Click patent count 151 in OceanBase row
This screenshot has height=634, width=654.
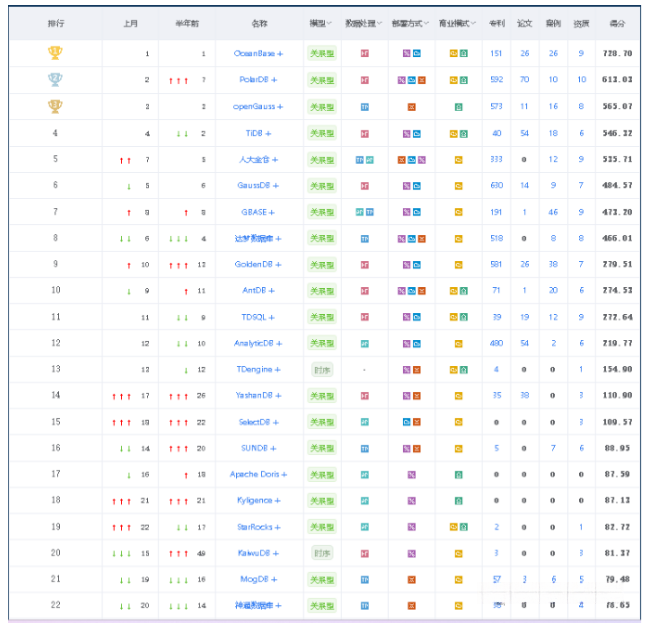point(496,53)
